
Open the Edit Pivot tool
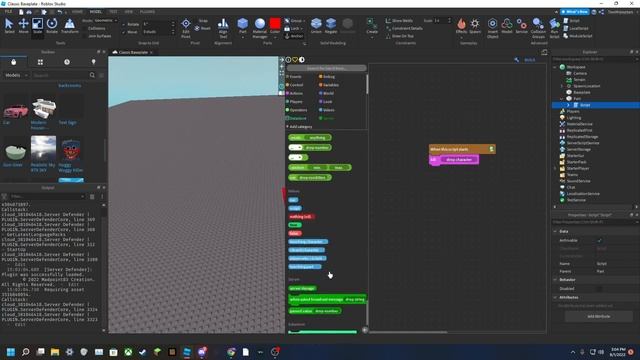click(186, 28)
